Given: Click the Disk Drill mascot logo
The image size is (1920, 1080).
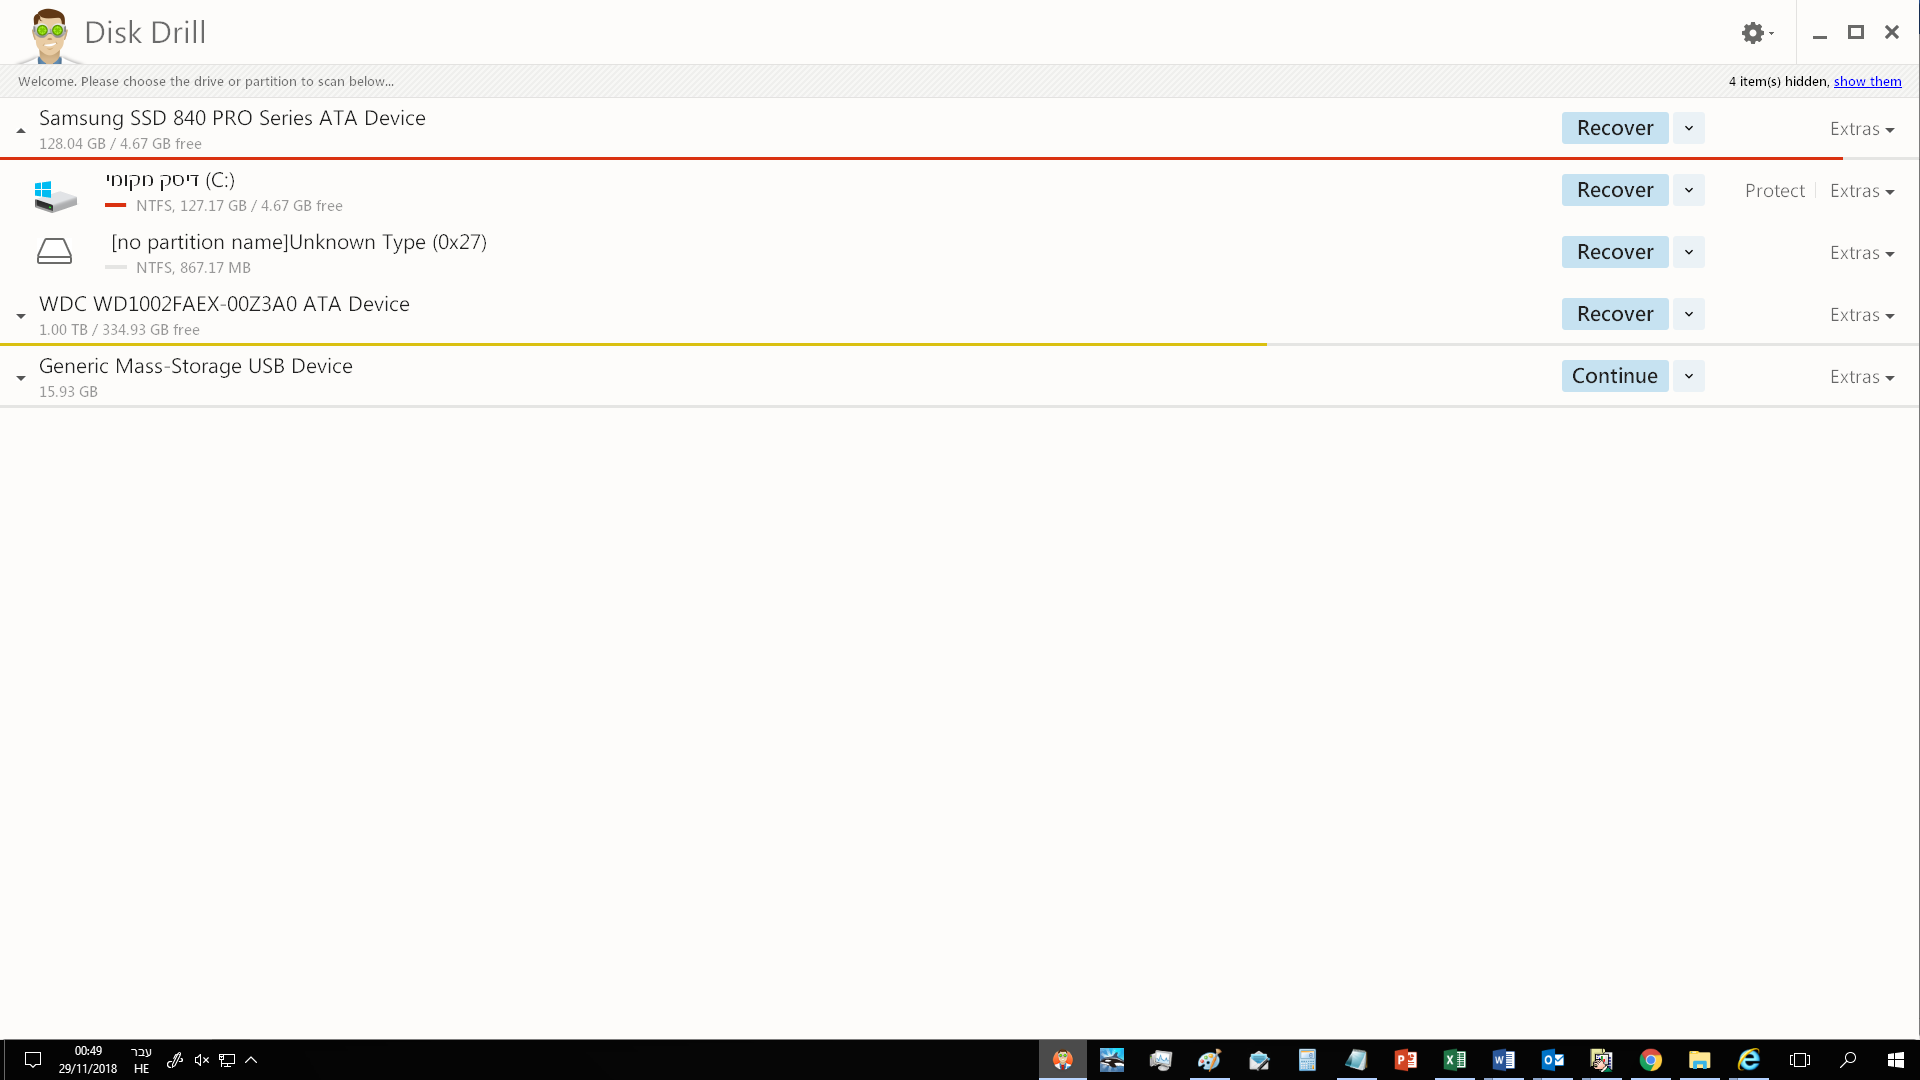Looking at the screenshot, I should coord(49,36).
